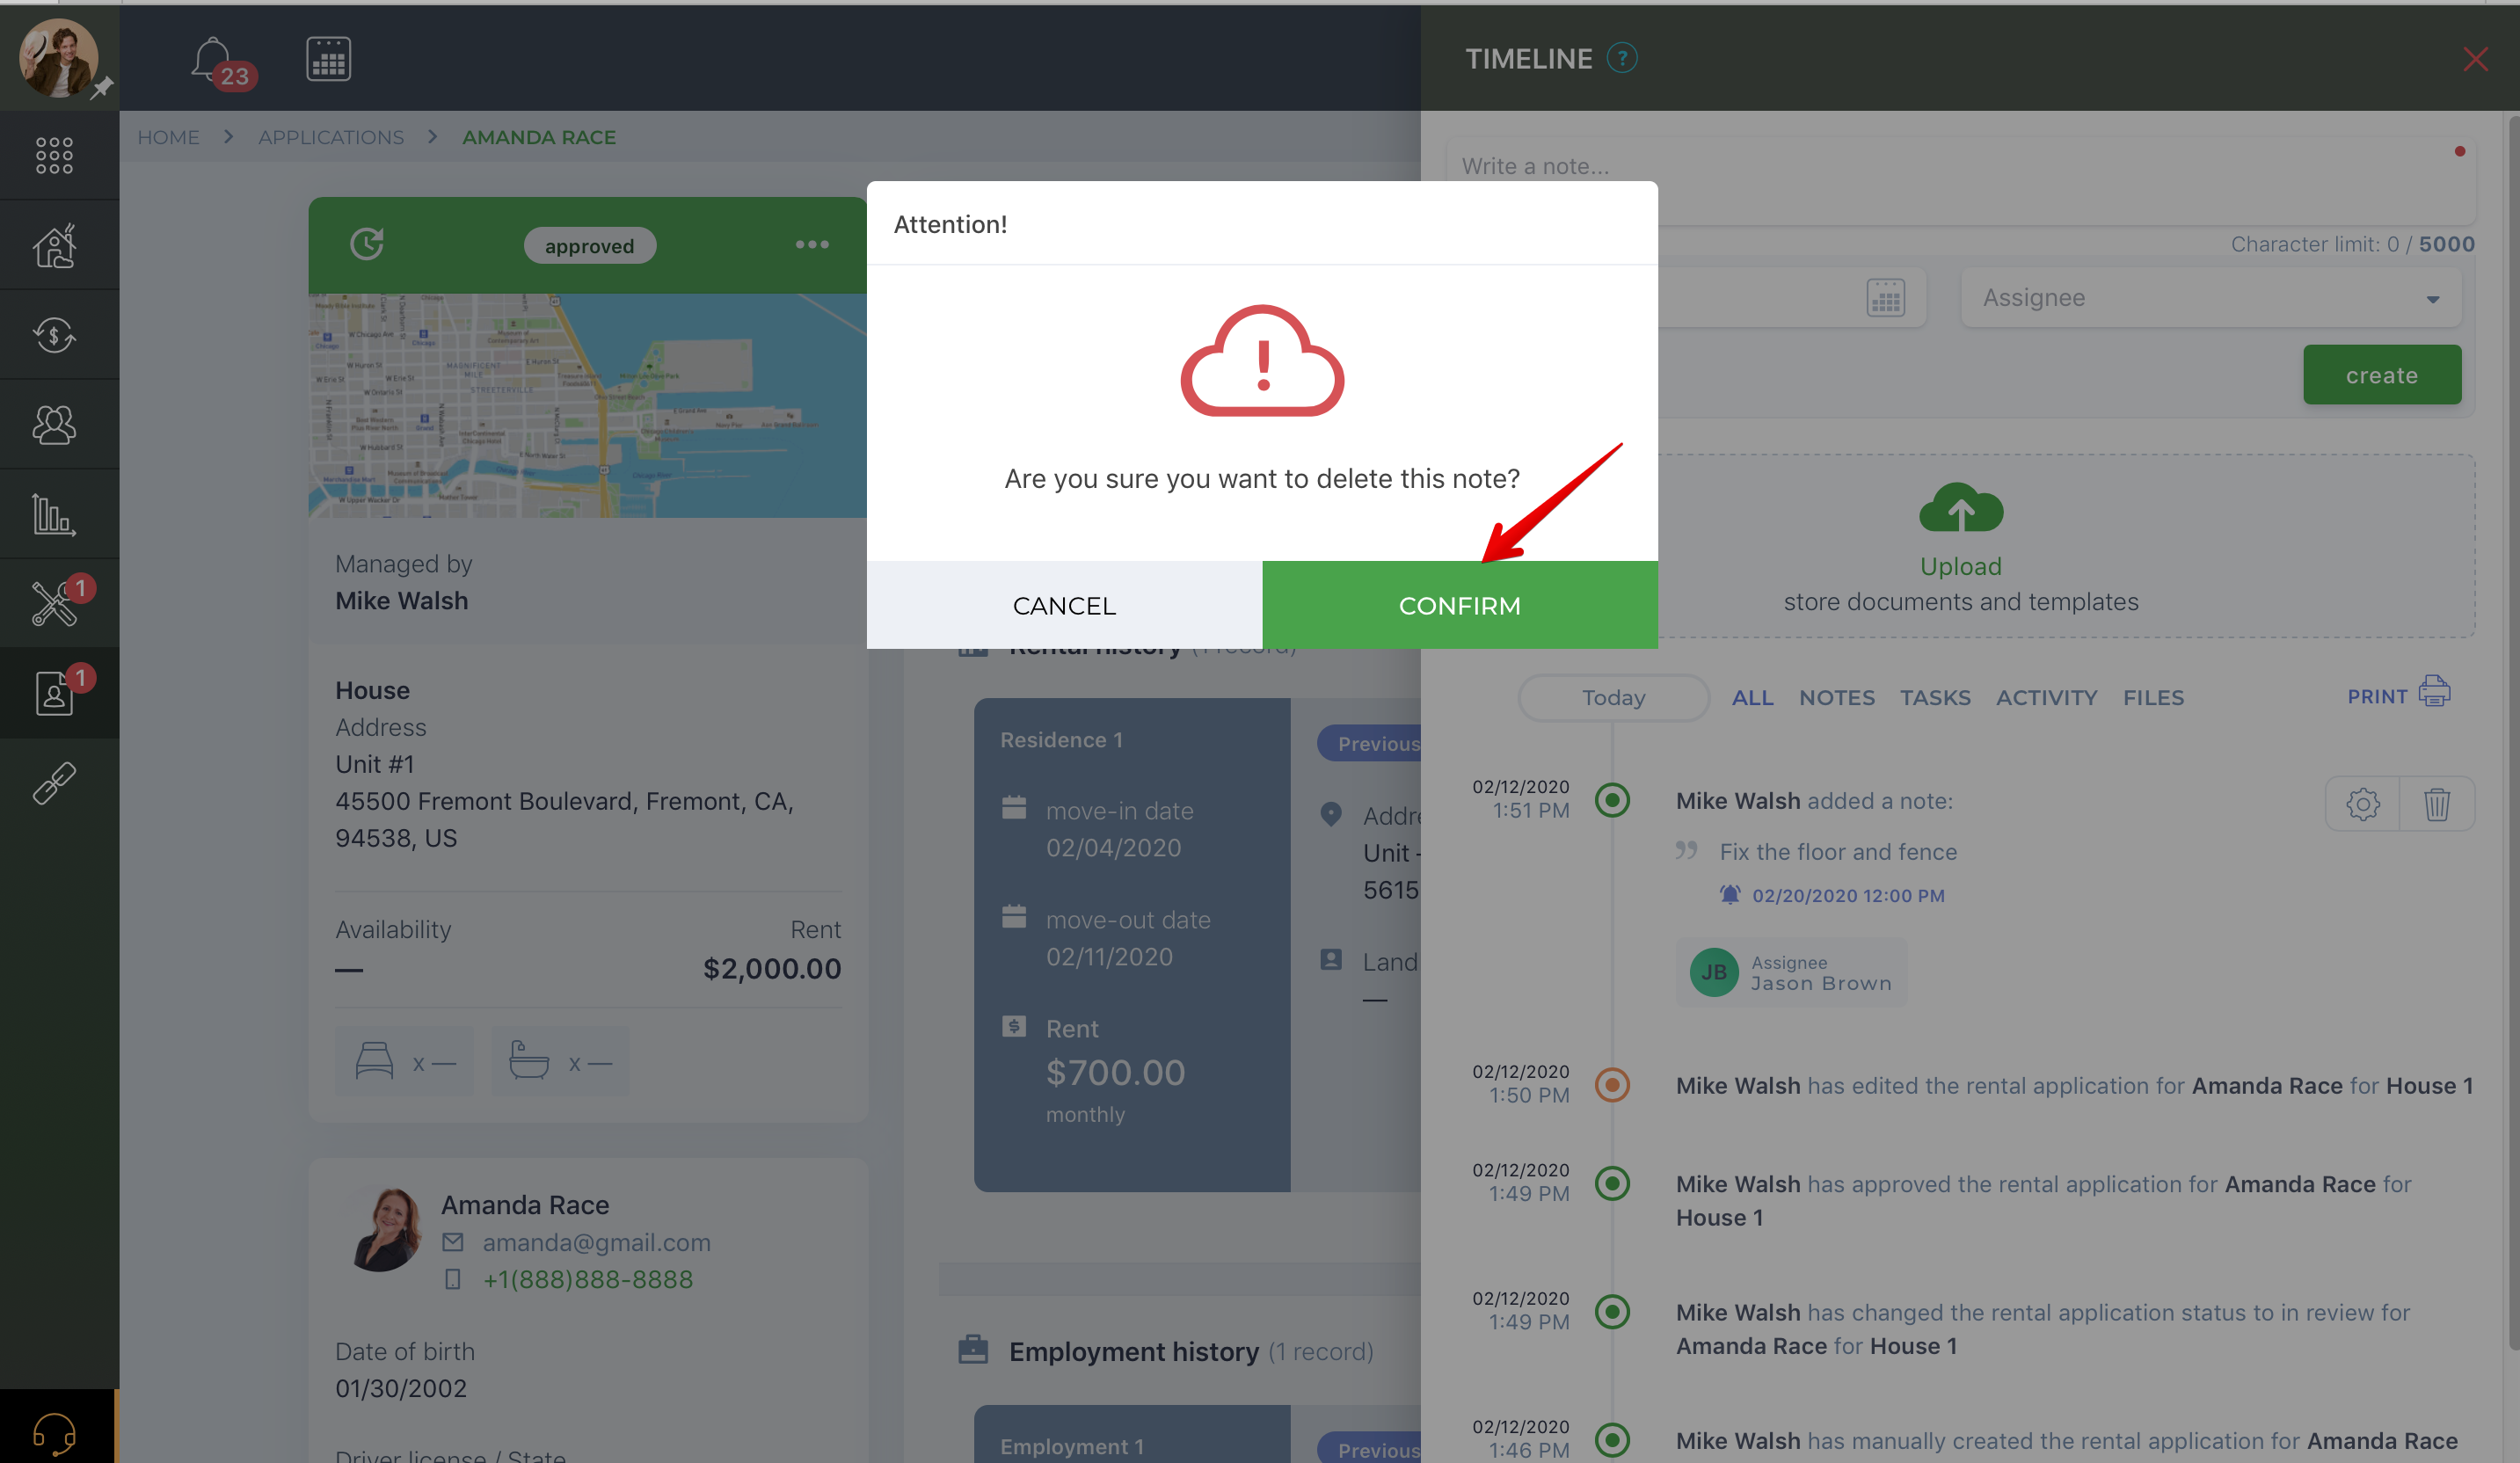Click Amanda Race profile photo
Image resolution: width=2520 pixels, height=1463 pixels.
click(386, 1229)
